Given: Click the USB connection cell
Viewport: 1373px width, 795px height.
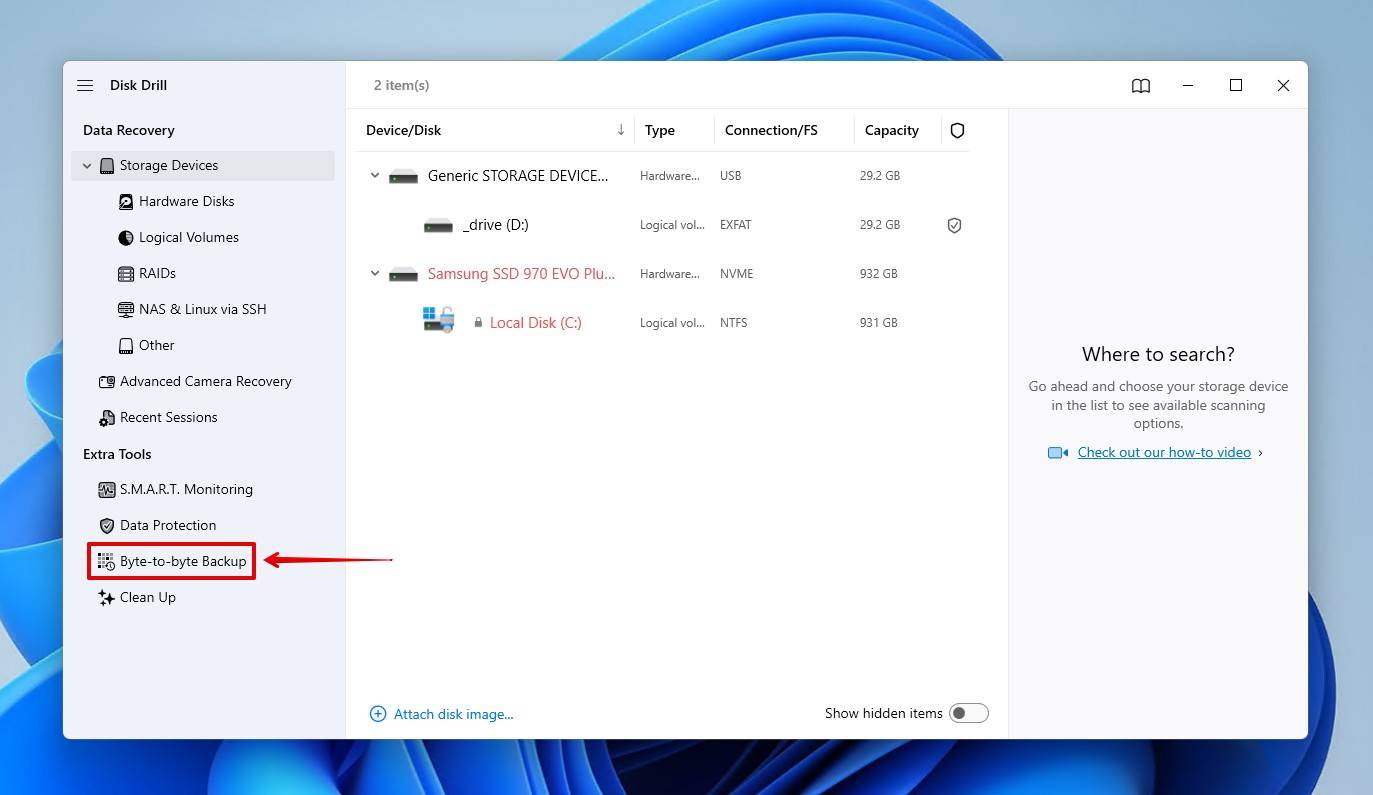Looking at the screenshot, I should pyautogui.click(x=731, y=176).
